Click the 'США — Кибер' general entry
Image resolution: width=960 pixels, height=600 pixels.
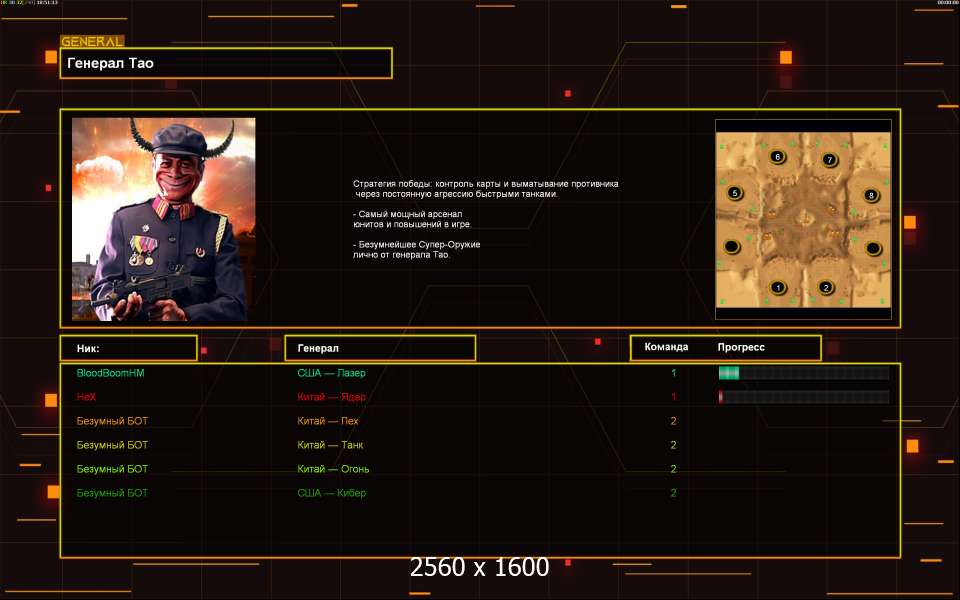coord(331,493)
